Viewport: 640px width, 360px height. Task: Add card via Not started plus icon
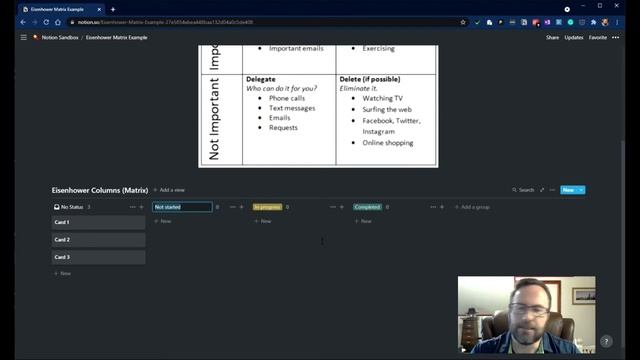point(242,207)
